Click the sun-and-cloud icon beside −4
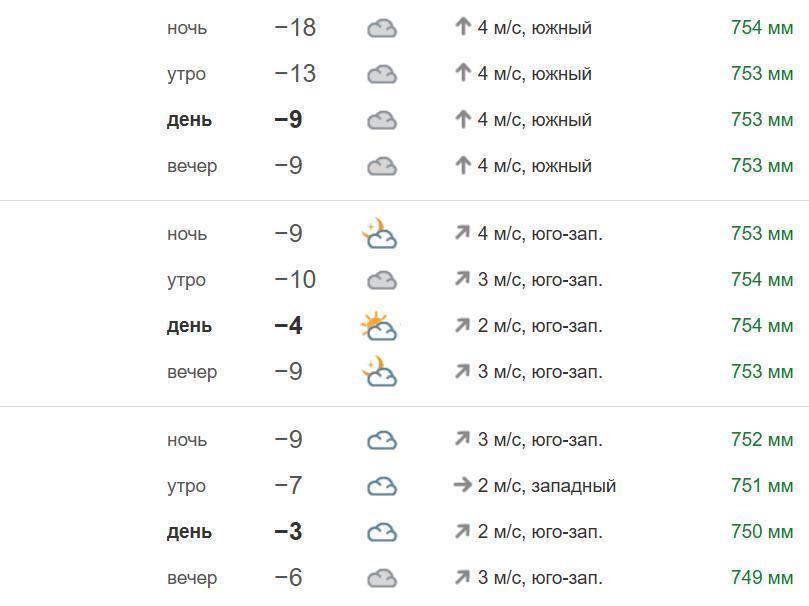This screenshot has height=606, width=809. (380, 326)
